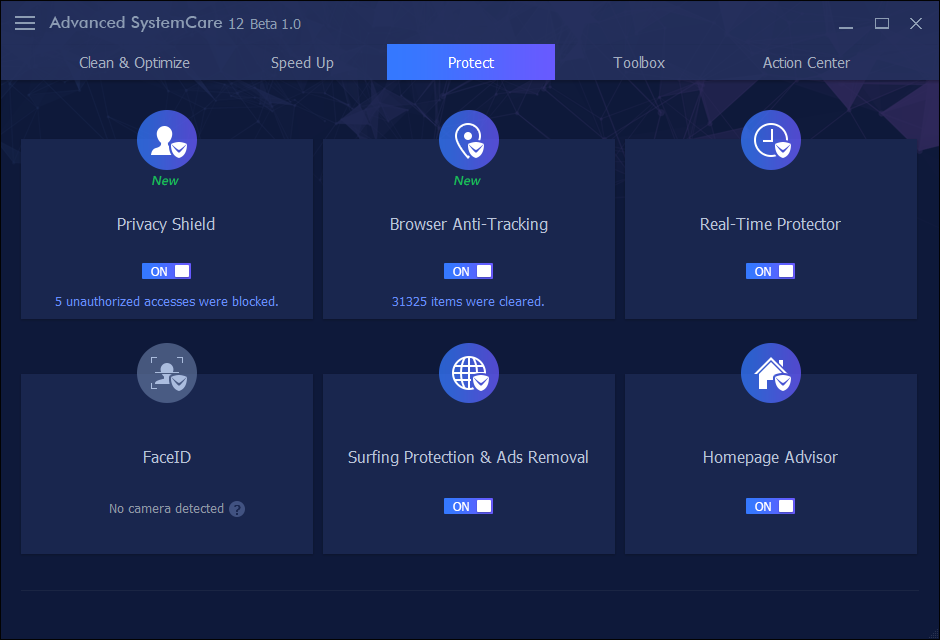Click the Real-Time Protector clock icon
The image size is (940, 640).
tap(771, 140)
